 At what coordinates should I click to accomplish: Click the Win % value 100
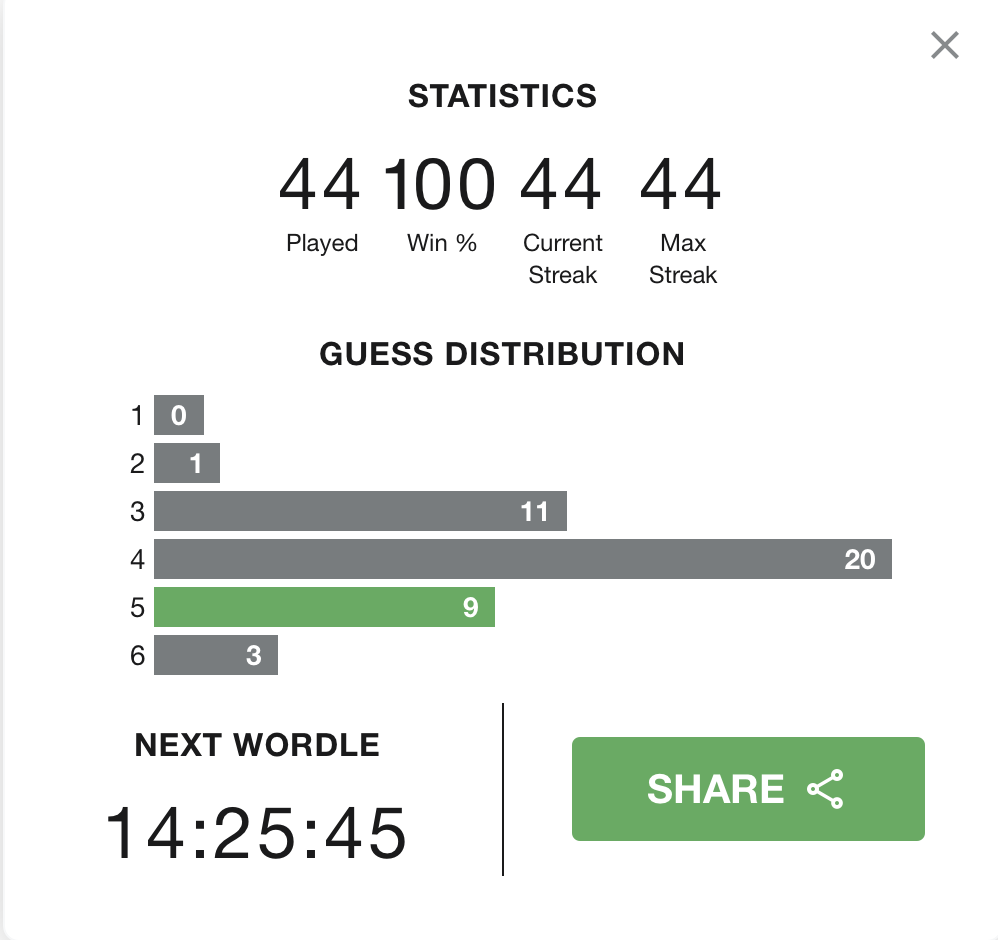coord(440,185)
